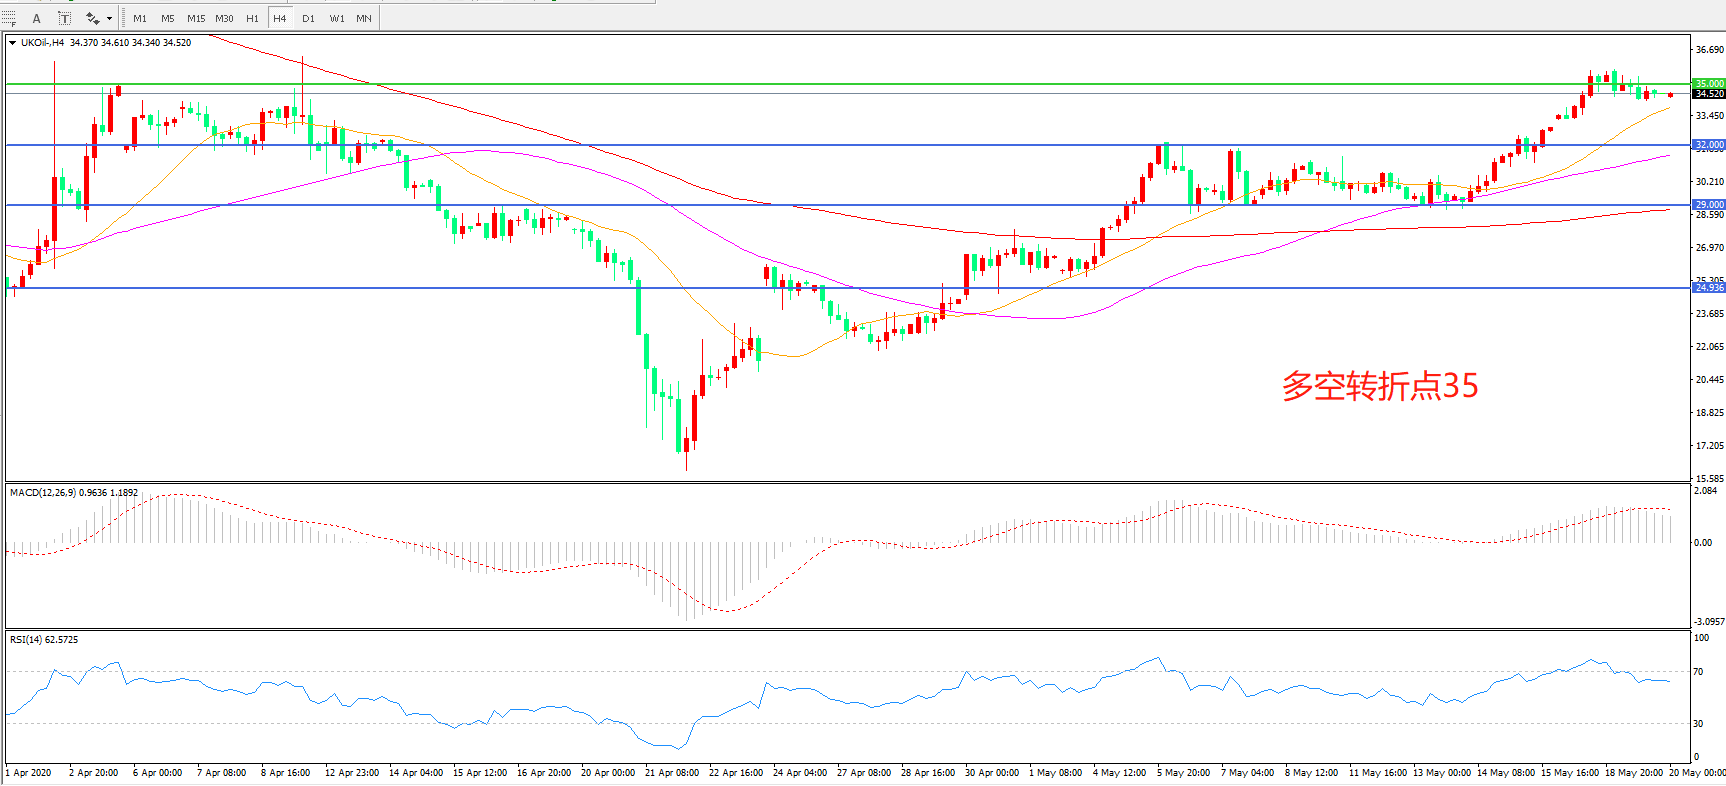The height and width of the screenshot is (786, 1726).
Task: Change the period to W1
Action: [x=337, y=18]
